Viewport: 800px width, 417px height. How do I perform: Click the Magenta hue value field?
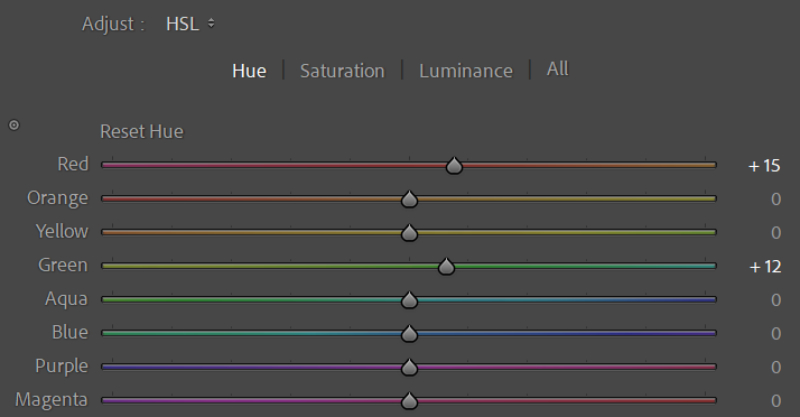[775, 400]
